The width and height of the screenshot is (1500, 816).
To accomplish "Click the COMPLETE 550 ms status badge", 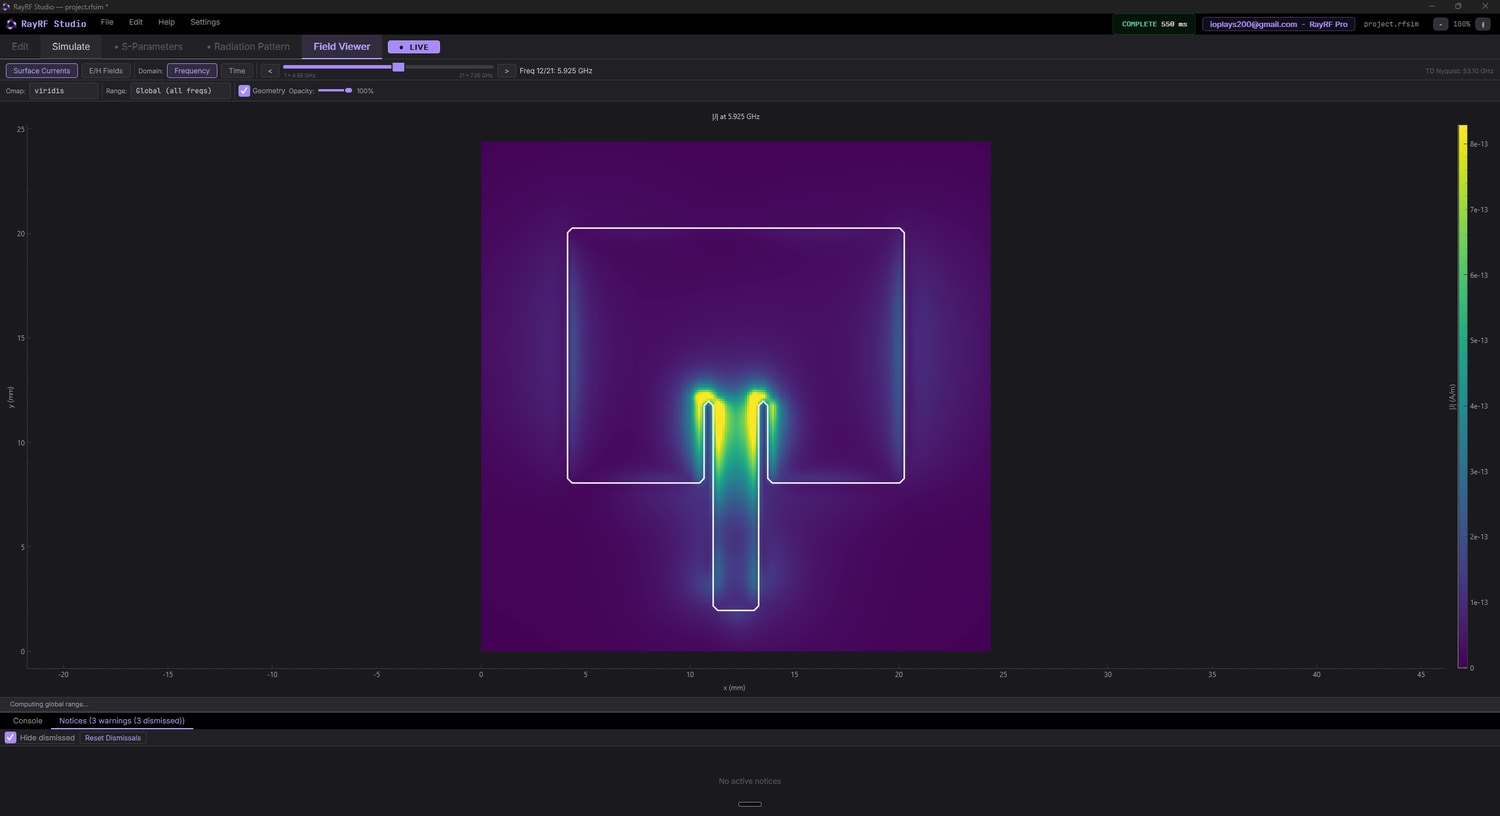I will pos(1154,24).
